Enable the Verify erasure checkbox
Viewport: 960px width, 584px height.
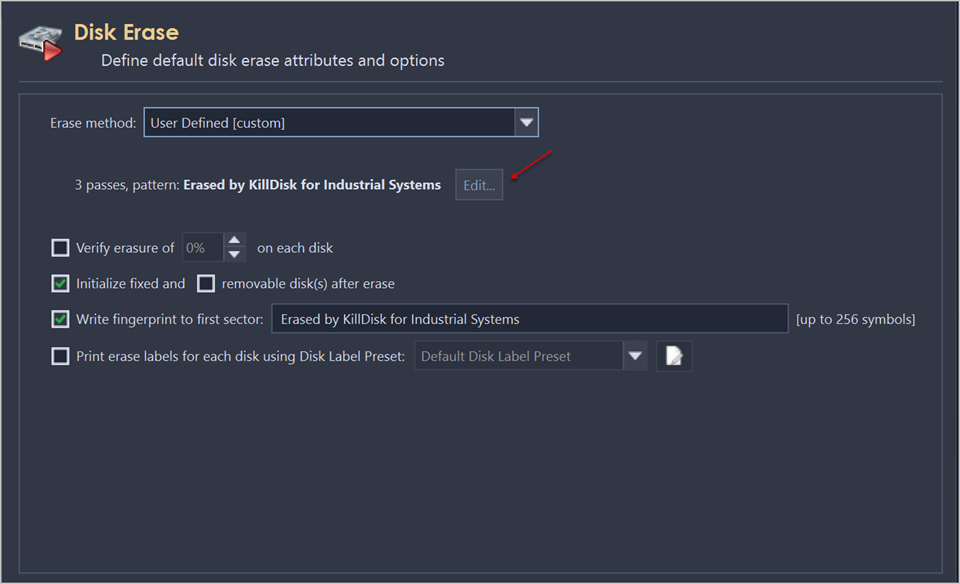[61, 248]
